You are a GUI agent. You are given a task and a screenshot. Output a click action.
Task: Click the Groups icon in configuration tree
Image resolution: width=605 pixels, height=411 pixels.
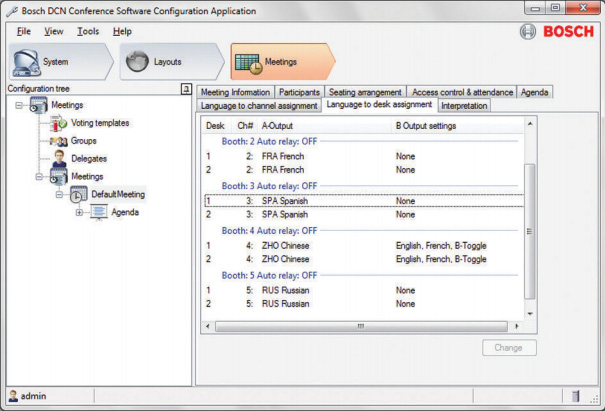58,141
